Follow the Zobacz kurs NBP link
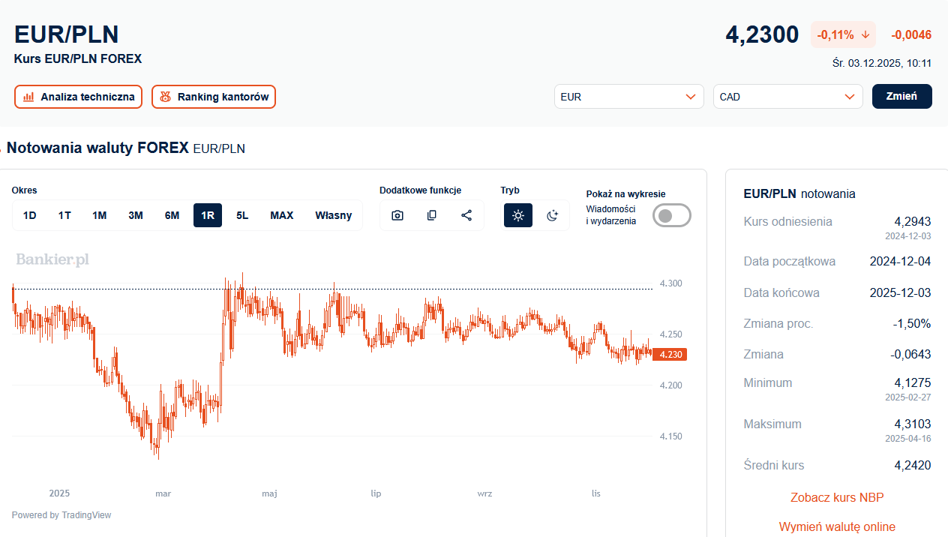Image resolution: width=948 pixels, height=537 pixels. pos(837,498)
